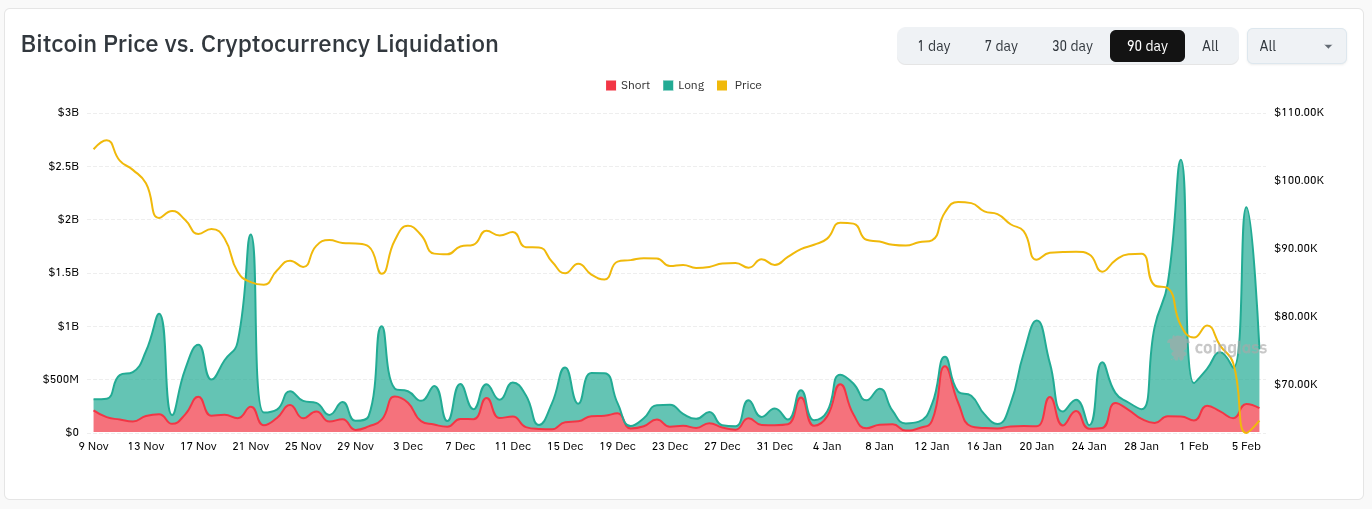Select the 30 day time range
Screen dimensions: 1372x509
point(1072,46)
